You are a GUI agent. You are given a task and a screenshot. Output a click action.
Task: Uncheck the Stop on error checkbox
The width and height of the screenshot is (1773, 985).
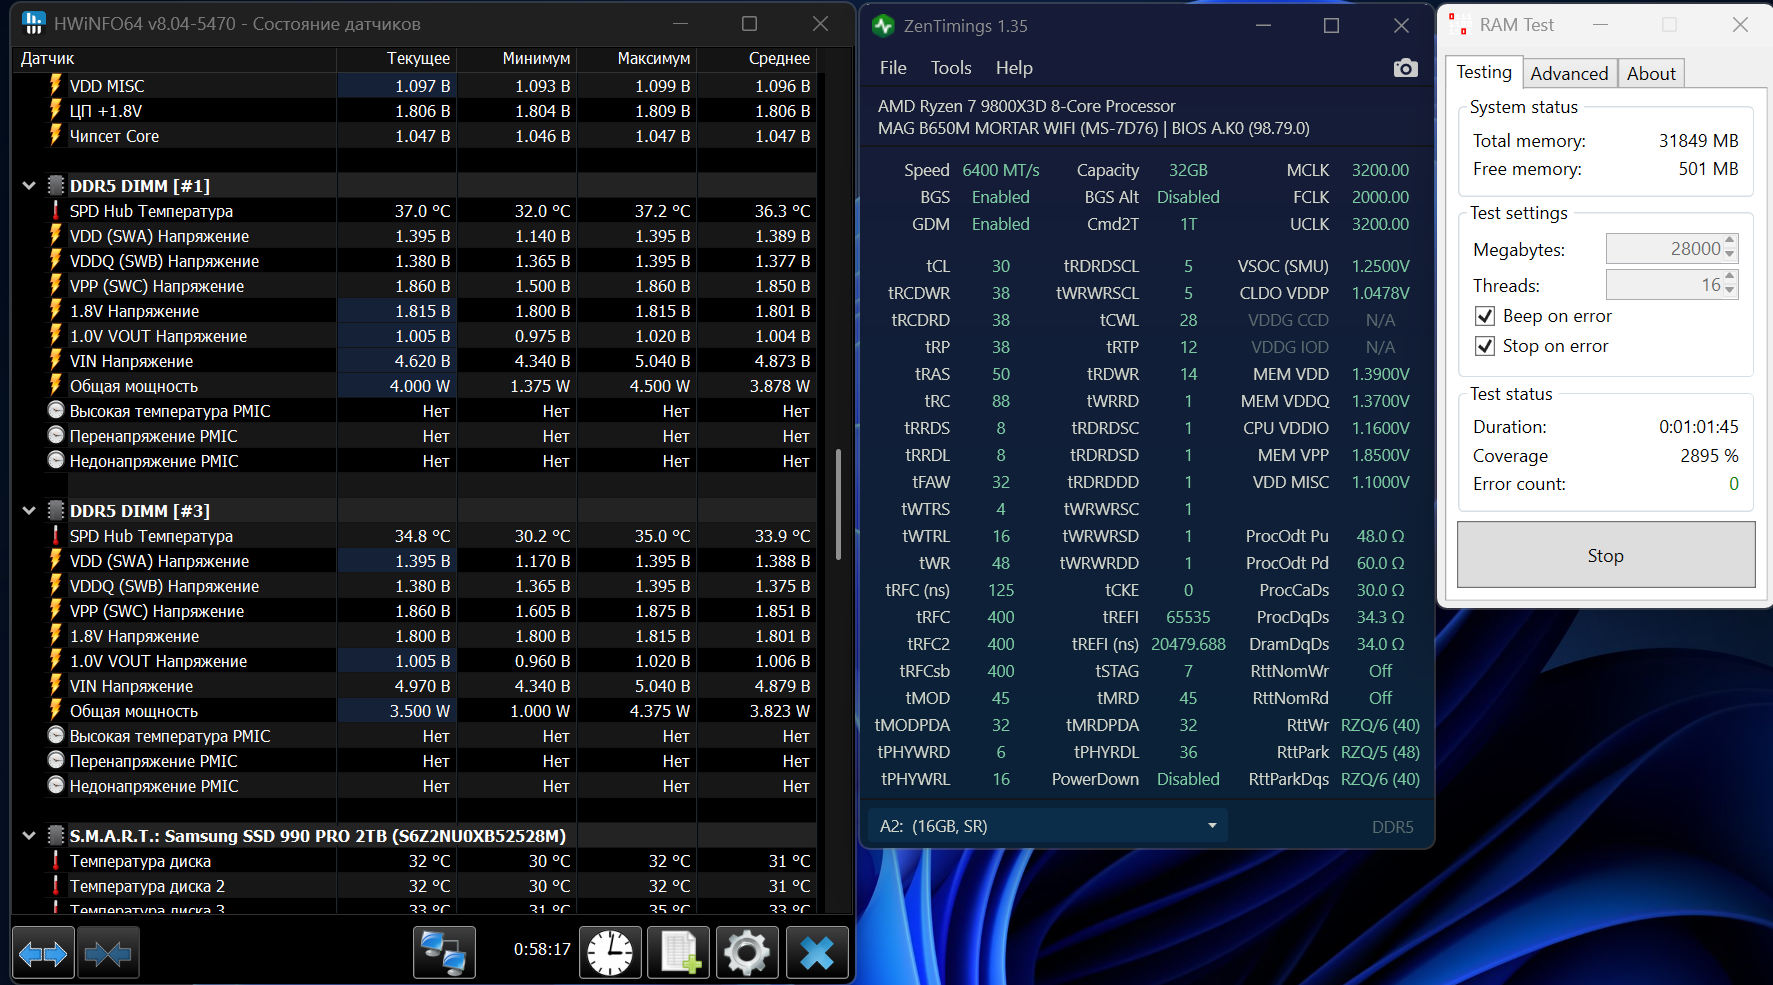click(x=1485, y=346)
